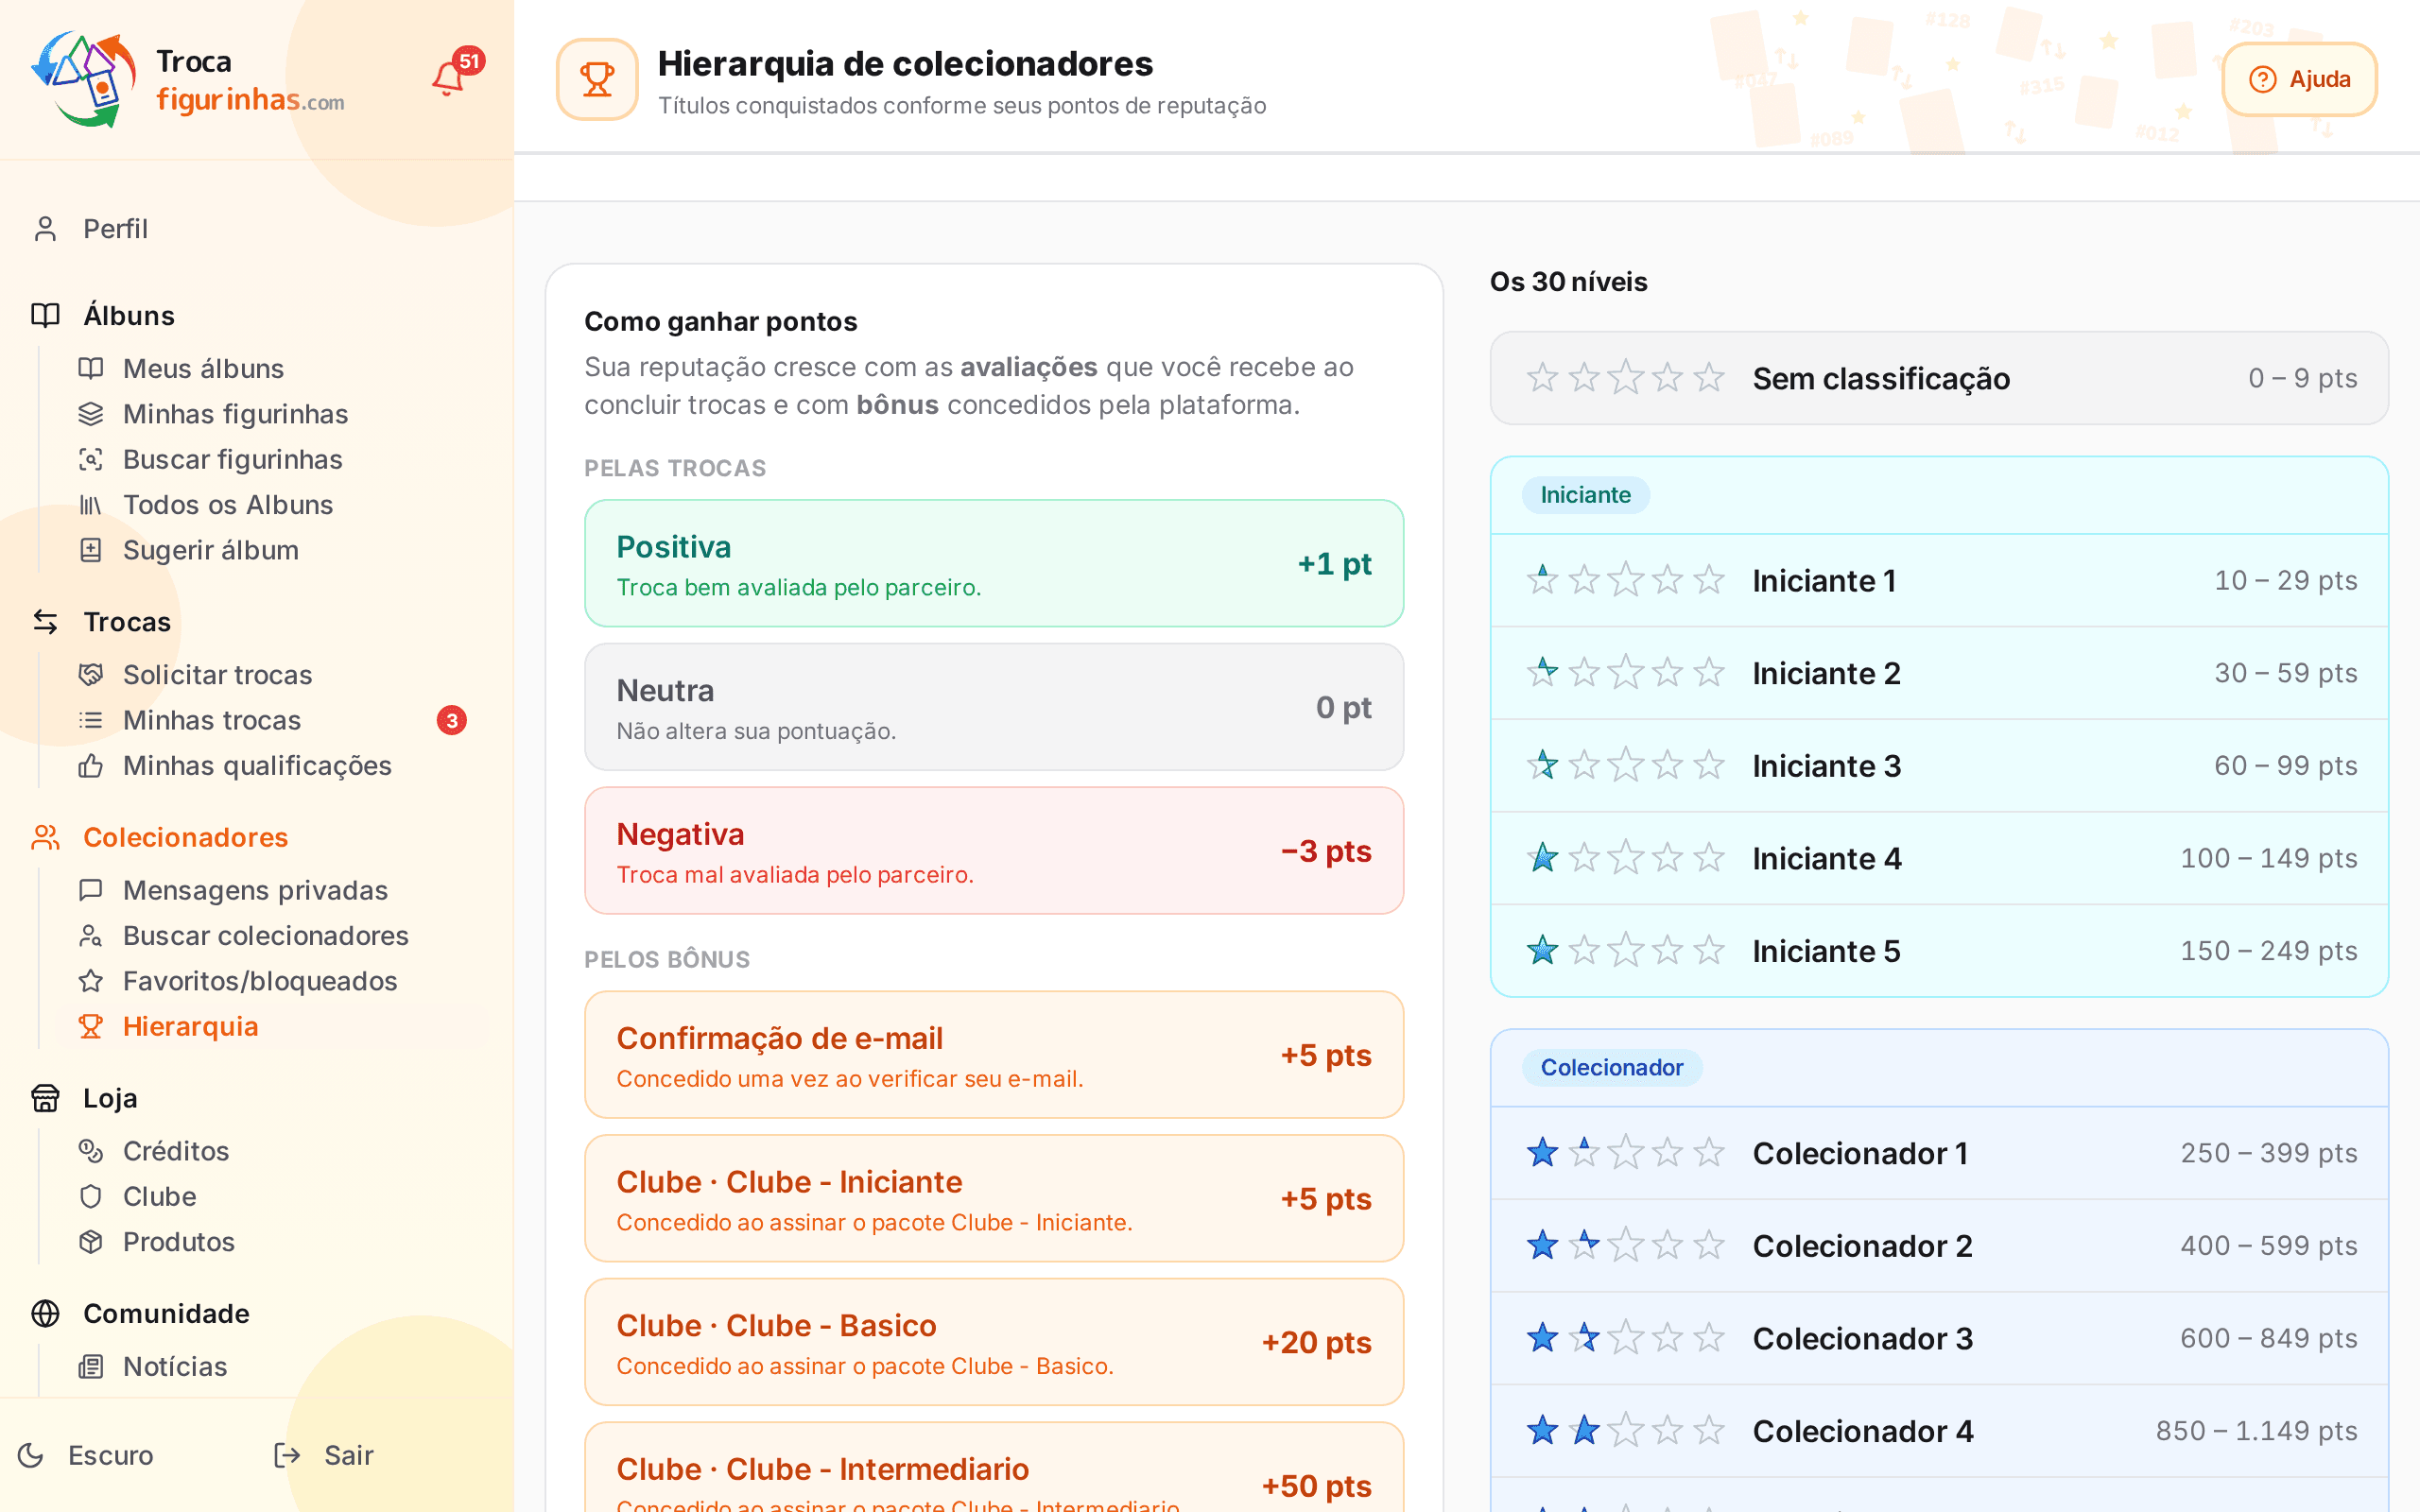Click the Minhas figurinhas layers icon
The width and height of the screenshot is (2420, 1512).
pyautogui.click(x=91, y=414)
